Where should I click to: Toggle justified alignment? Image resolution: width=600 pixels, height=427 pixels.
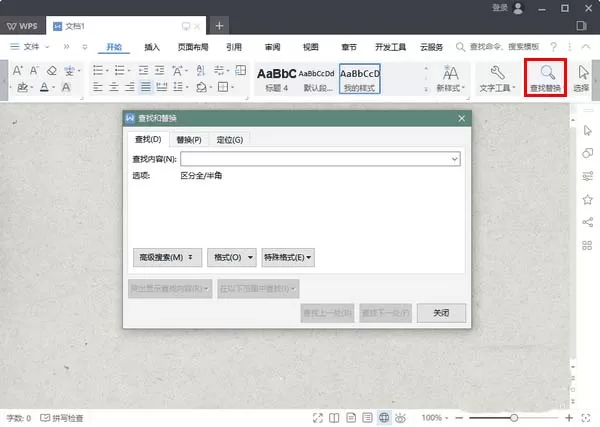tap(146, 87)
